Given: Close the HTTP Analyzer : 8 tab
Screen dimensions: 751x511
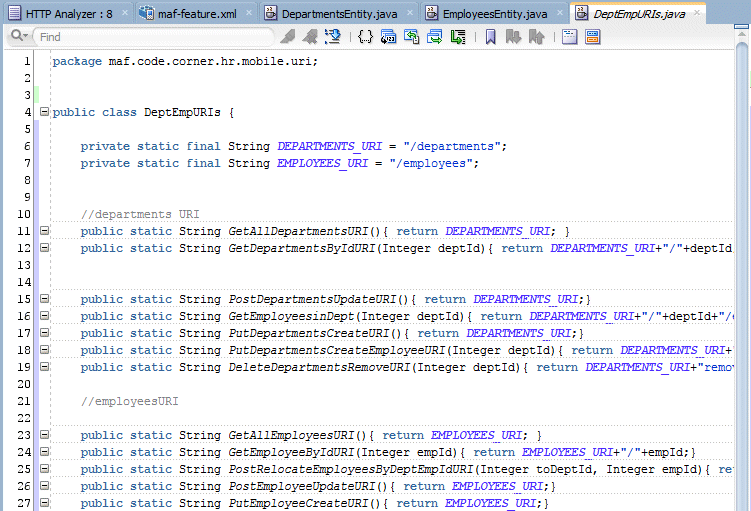Looking at the screenshot, I should 125,13.
